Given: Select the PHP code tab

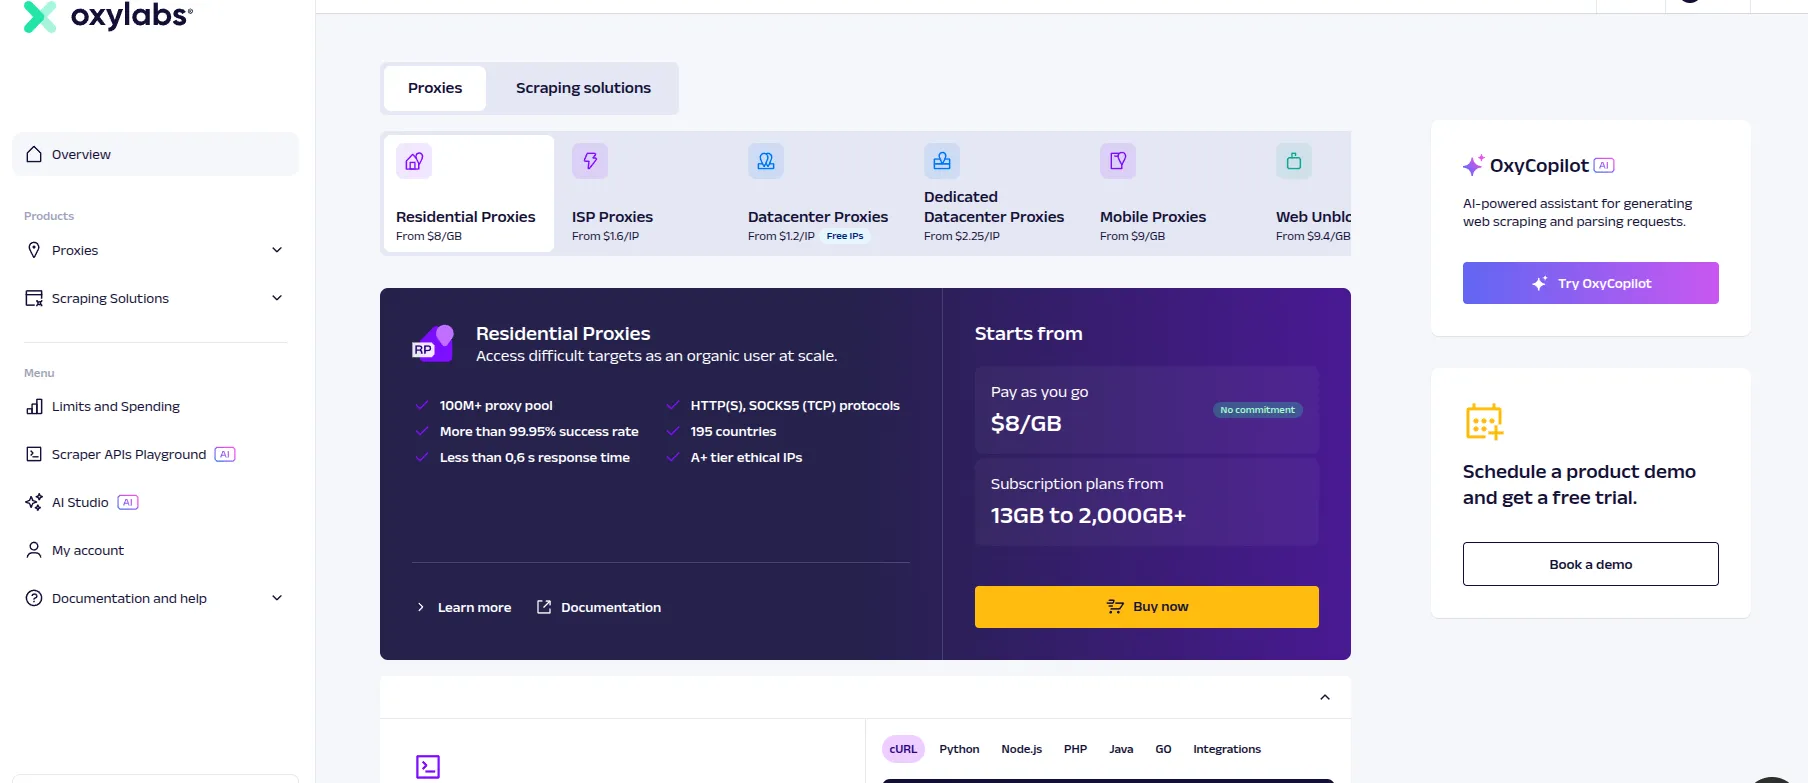Looking at the screenshot, I should point(1075,749).
